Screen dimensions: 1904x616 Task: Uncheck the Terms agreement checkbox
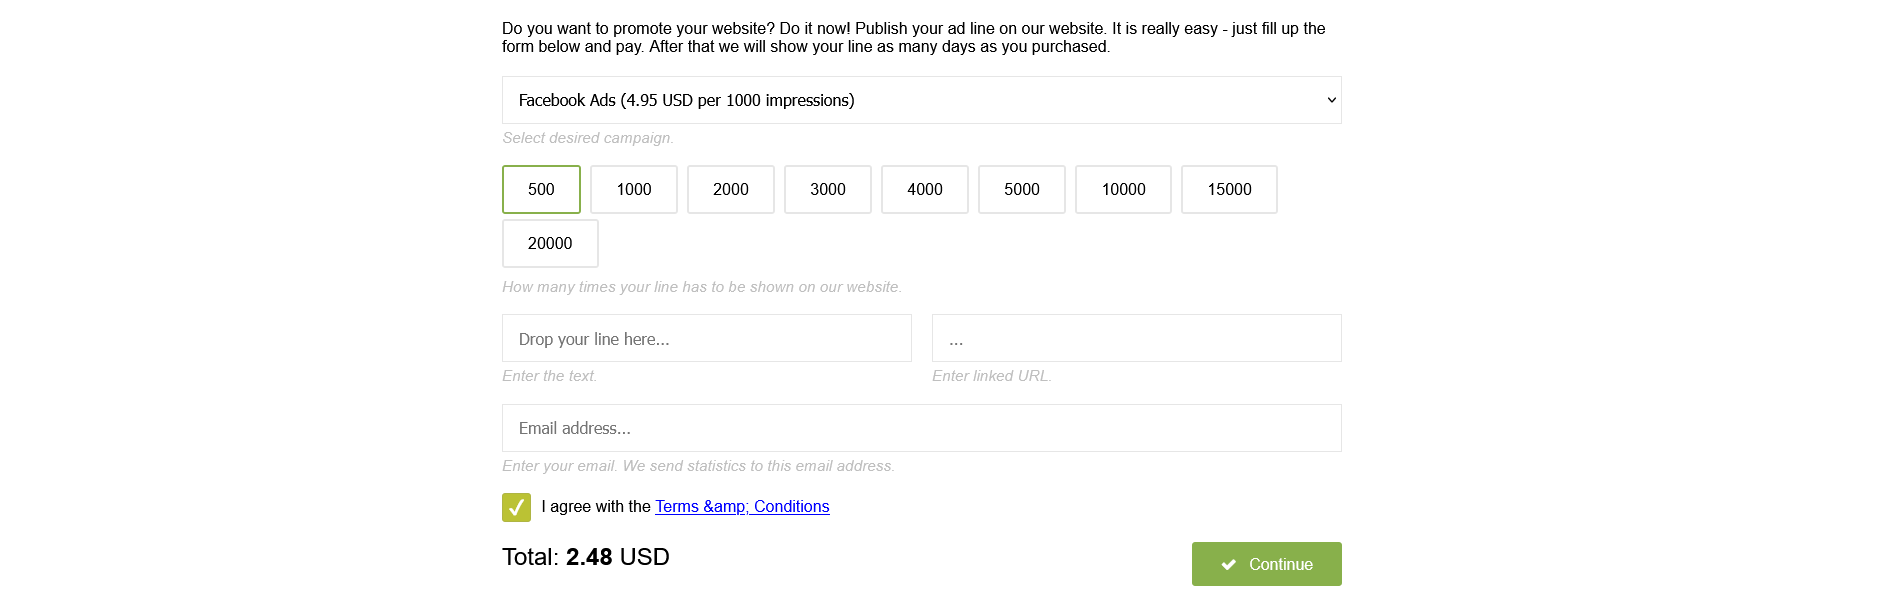pyautogui.click(x=516, y=507)
